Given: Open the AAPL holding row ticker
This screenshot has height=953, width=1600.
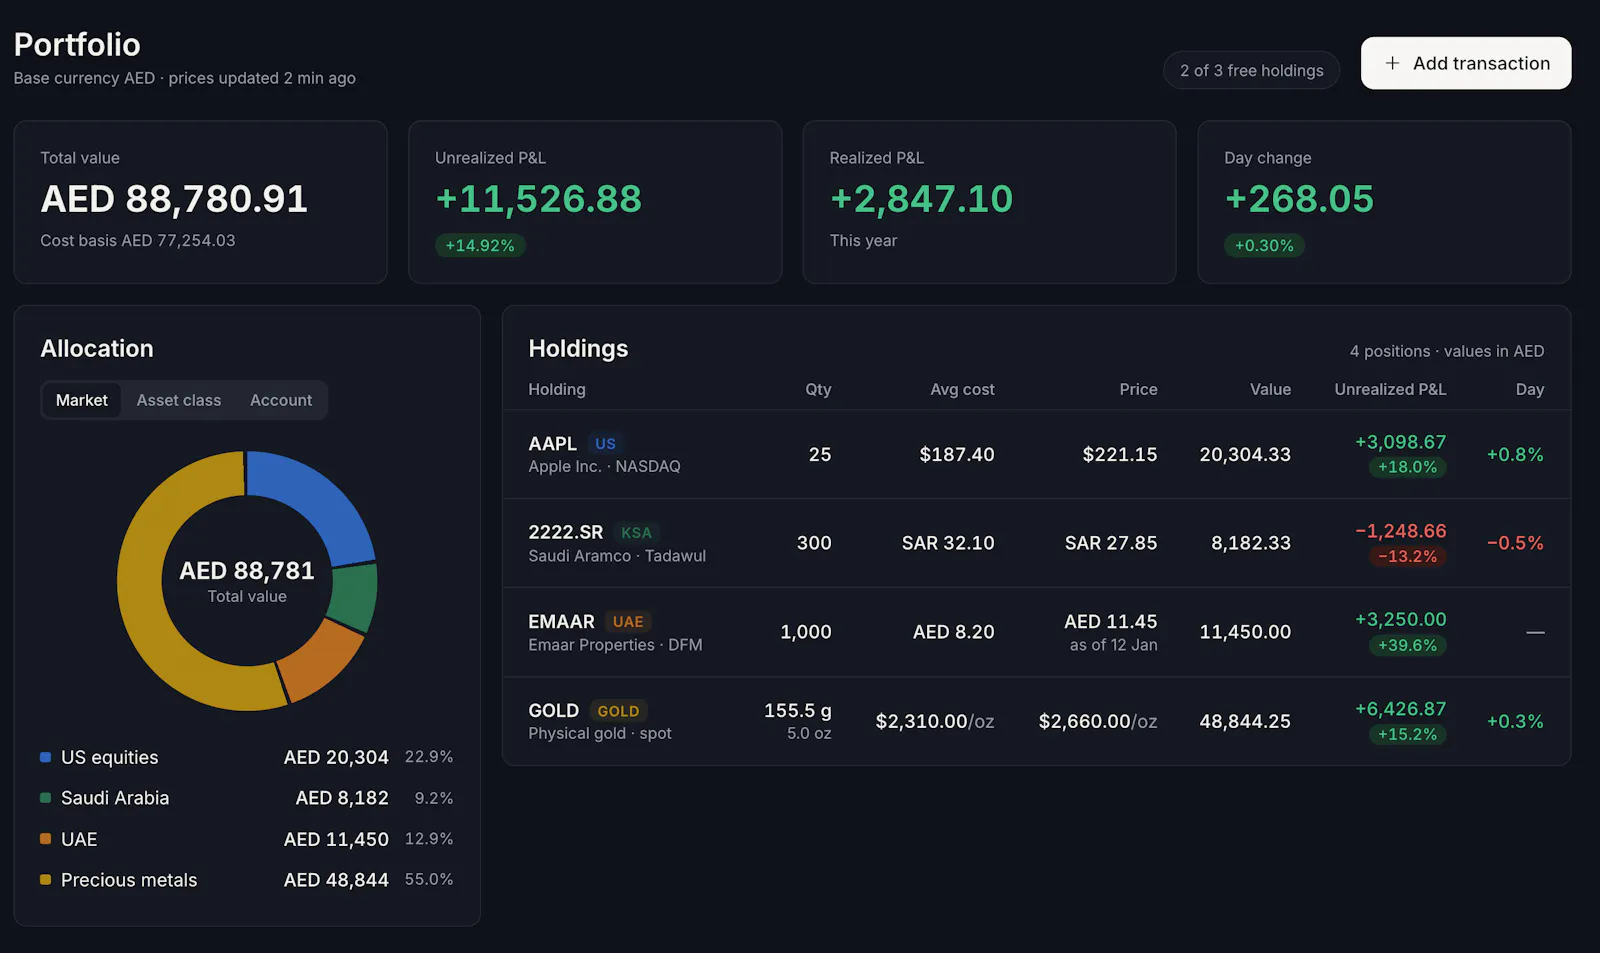Looking at the screenshot, I should click(x=552, y=443).
